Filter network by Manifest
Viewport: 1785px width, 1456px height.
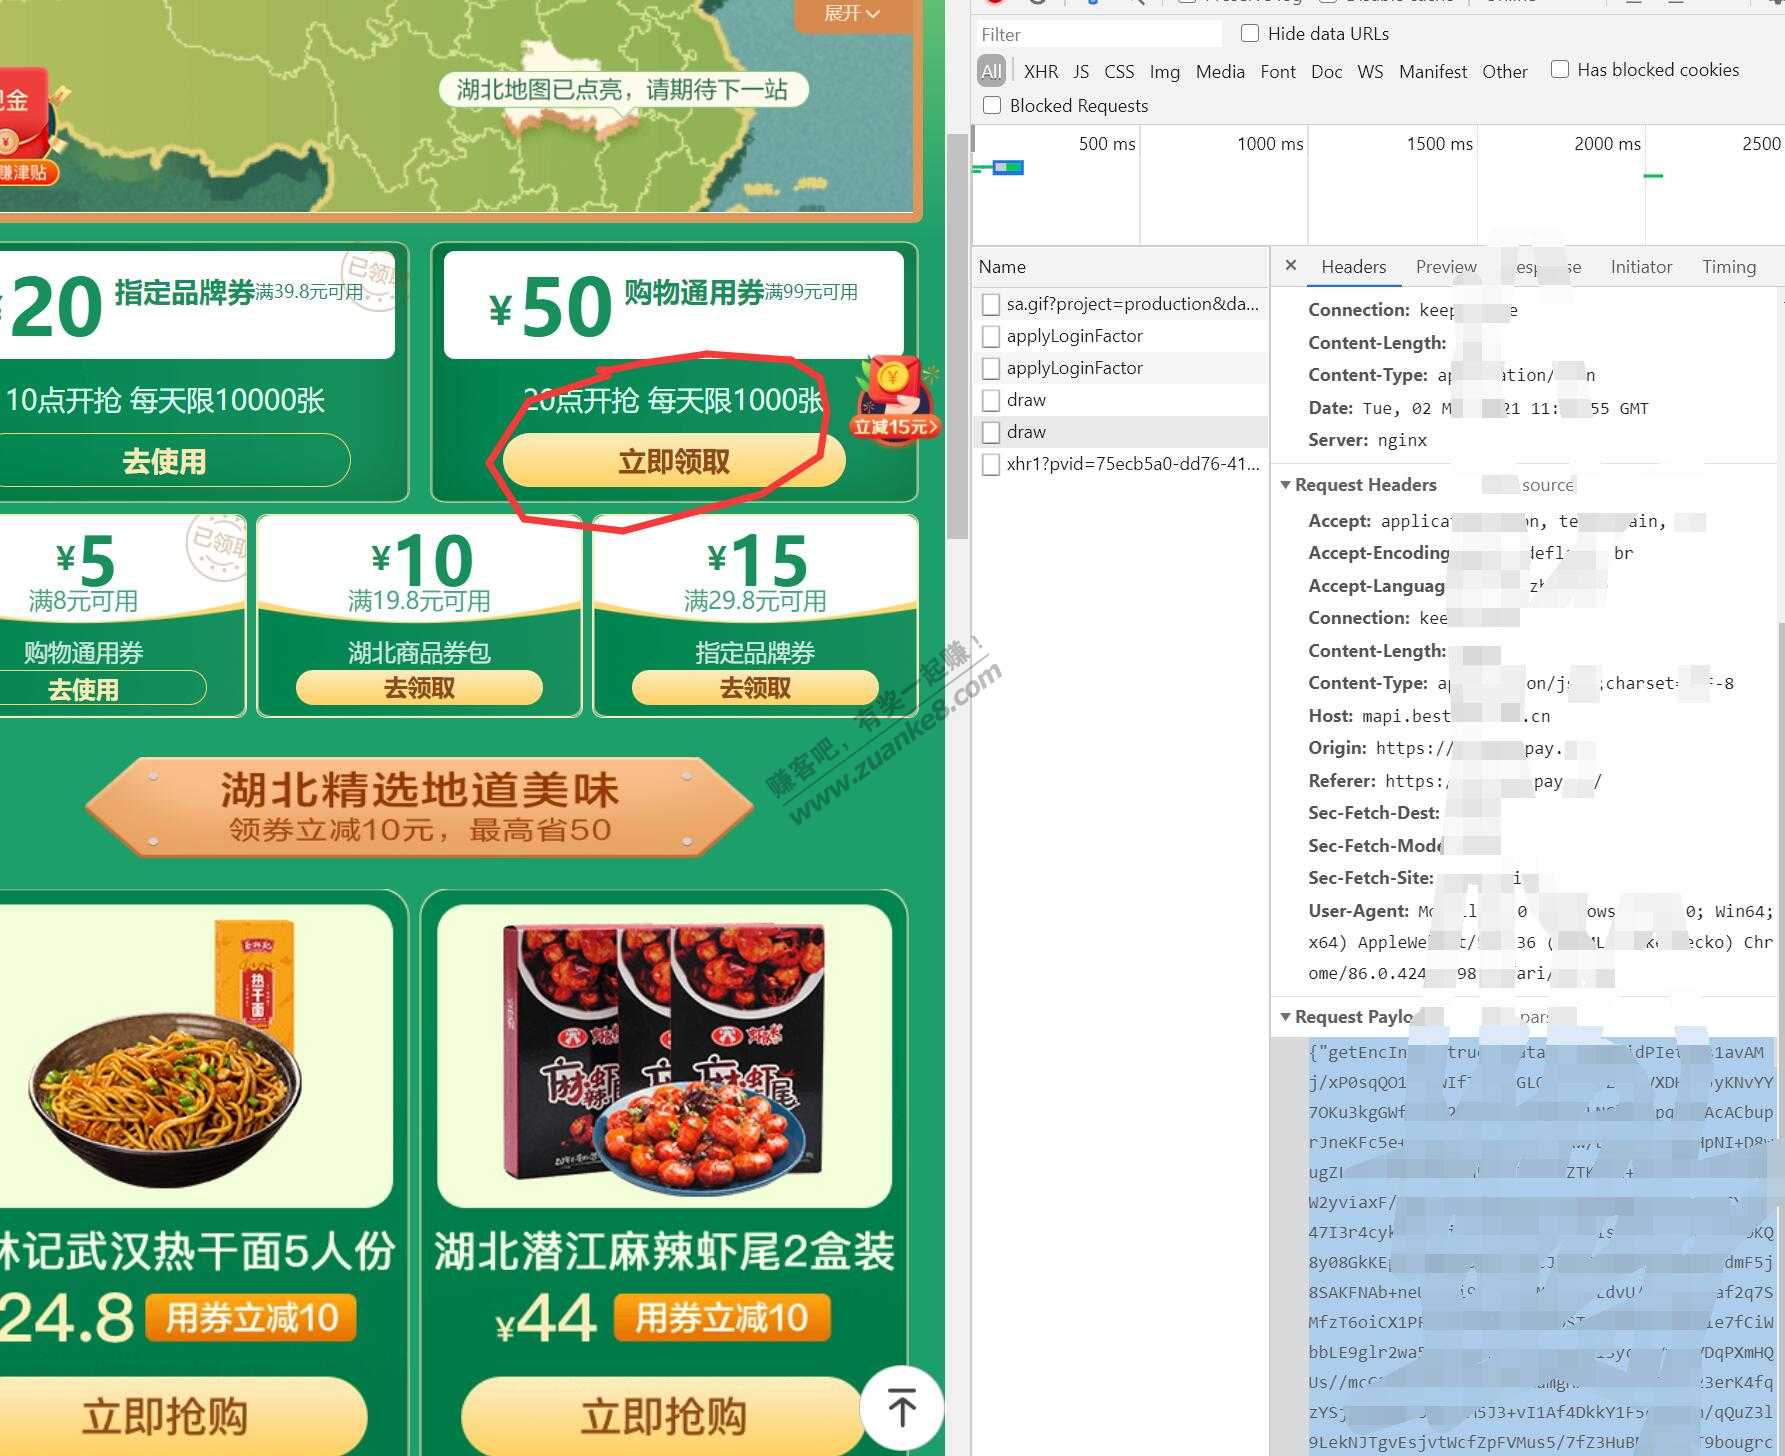(x=1433, y=71)
